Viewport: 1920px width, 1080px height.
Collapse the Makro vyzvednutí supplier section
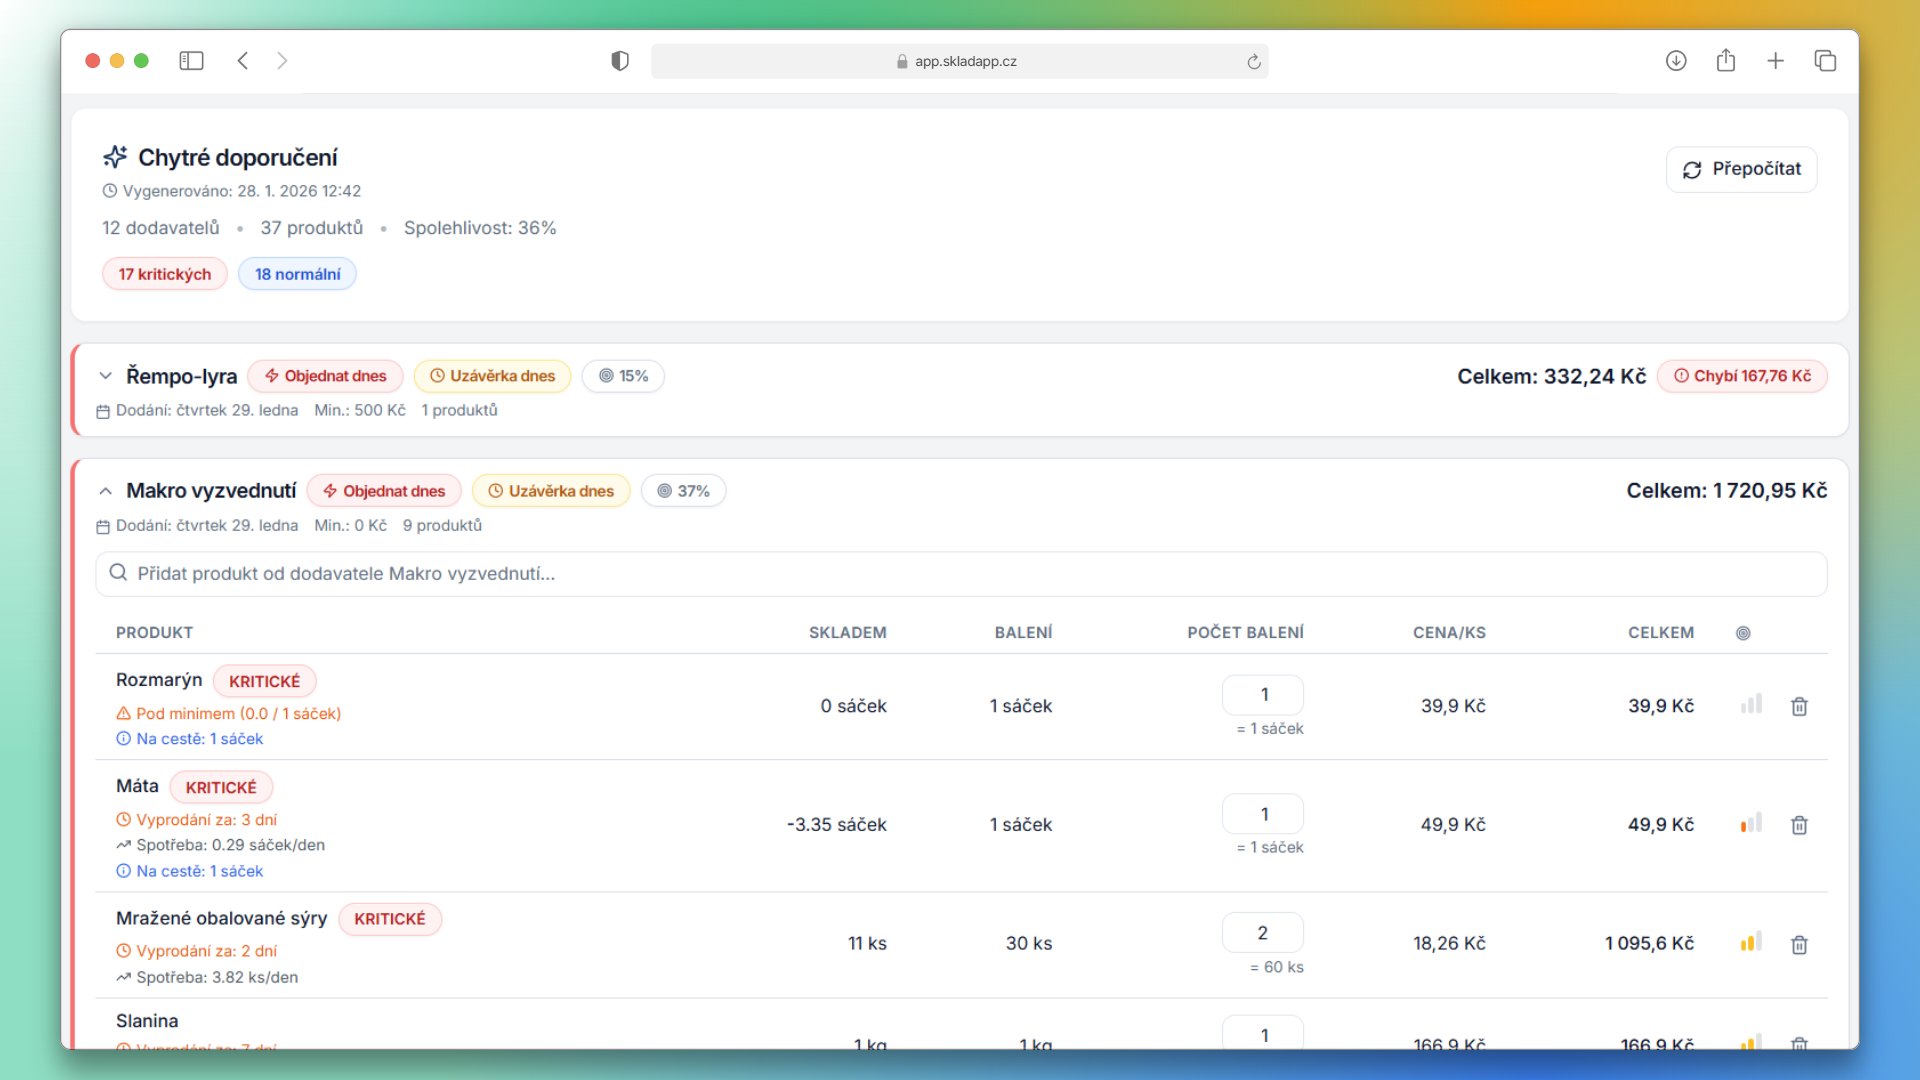tap(105, 491)
